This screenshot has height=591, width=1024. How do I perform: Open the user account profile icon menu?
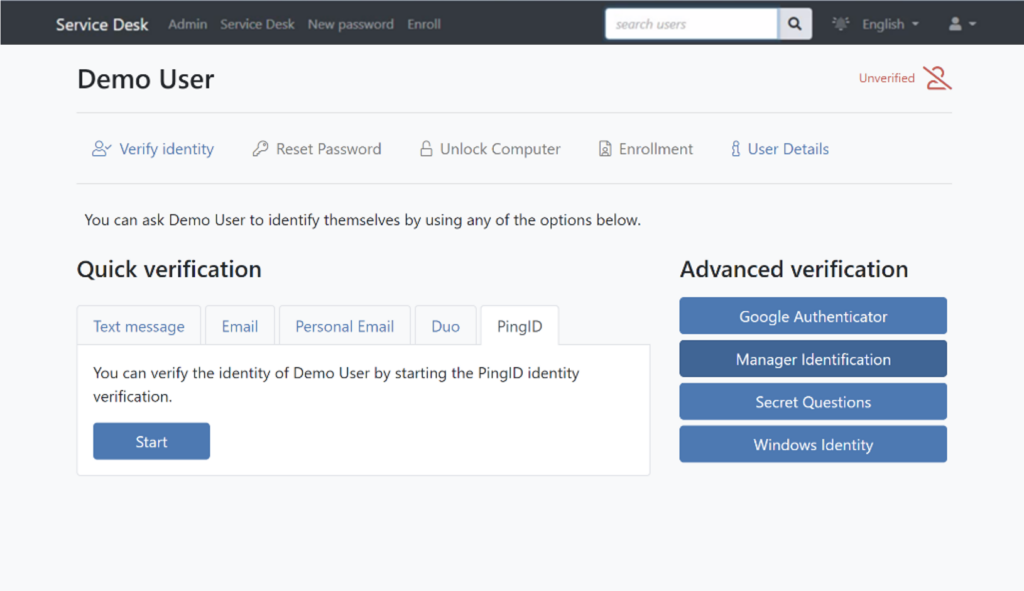tap(962, 24)
